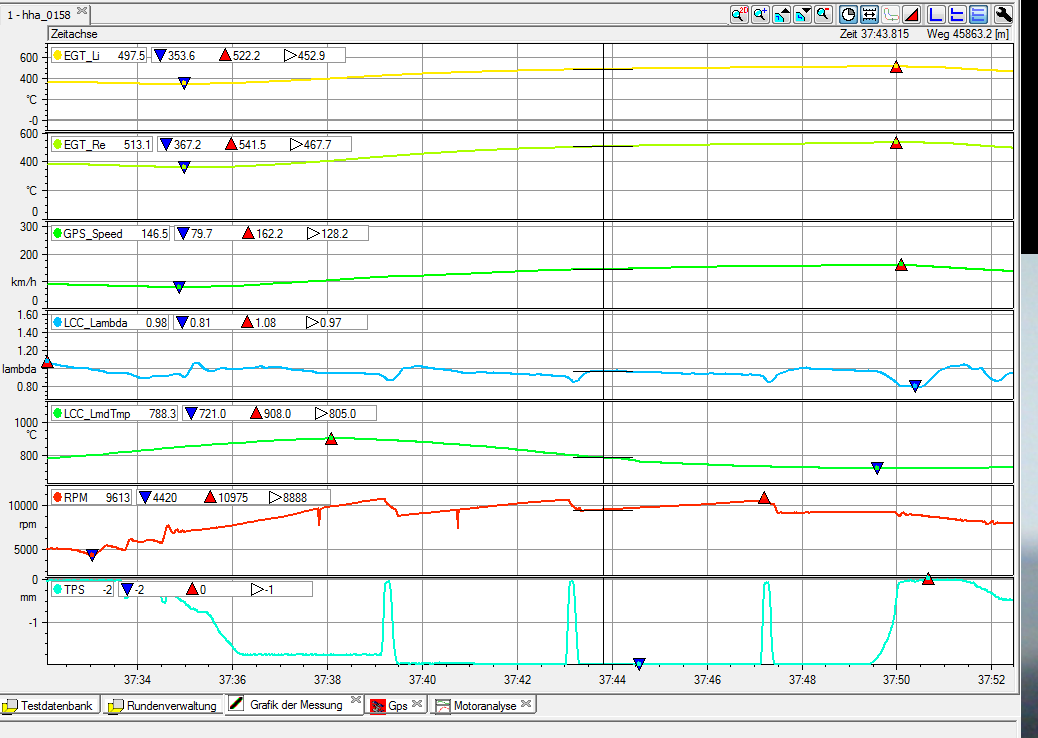This screenshot has width=1038, height=738.
Task: Click the track map outline icon
Action: 891,14
